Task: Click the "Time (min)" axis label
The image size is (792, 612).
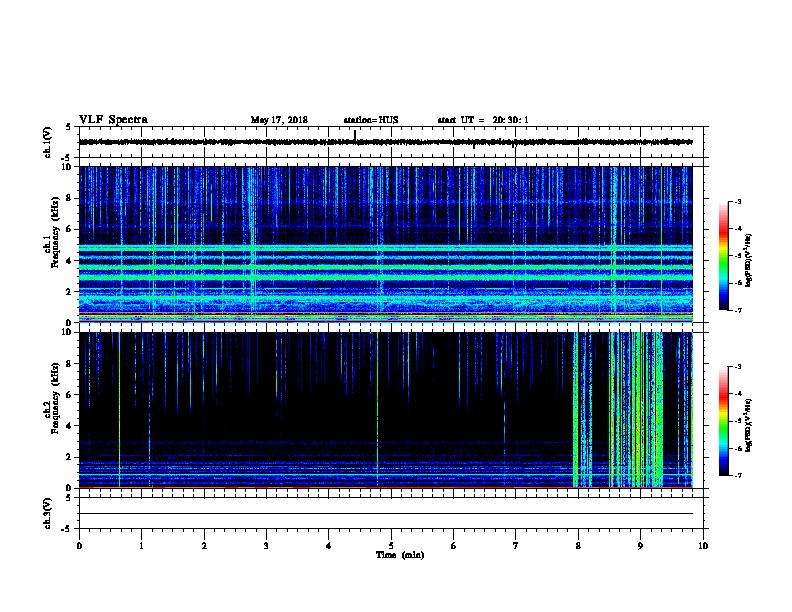Action: 400,555
